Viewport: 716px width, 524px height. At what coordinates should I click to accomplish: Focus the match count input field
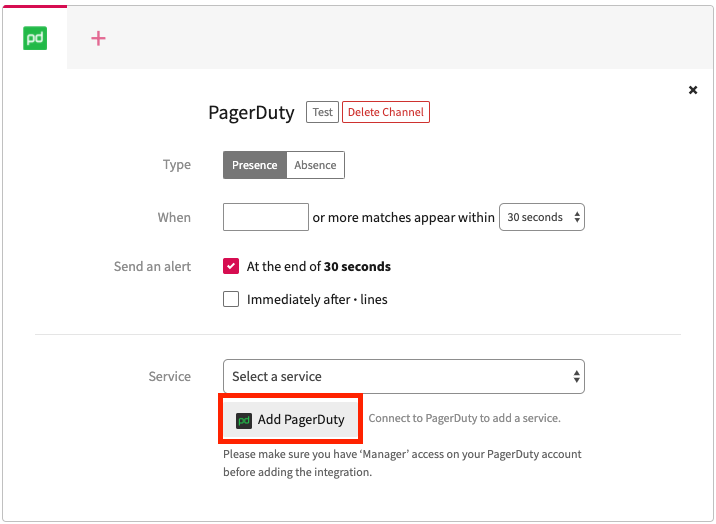pyautogui.click(x=266, y=217)
